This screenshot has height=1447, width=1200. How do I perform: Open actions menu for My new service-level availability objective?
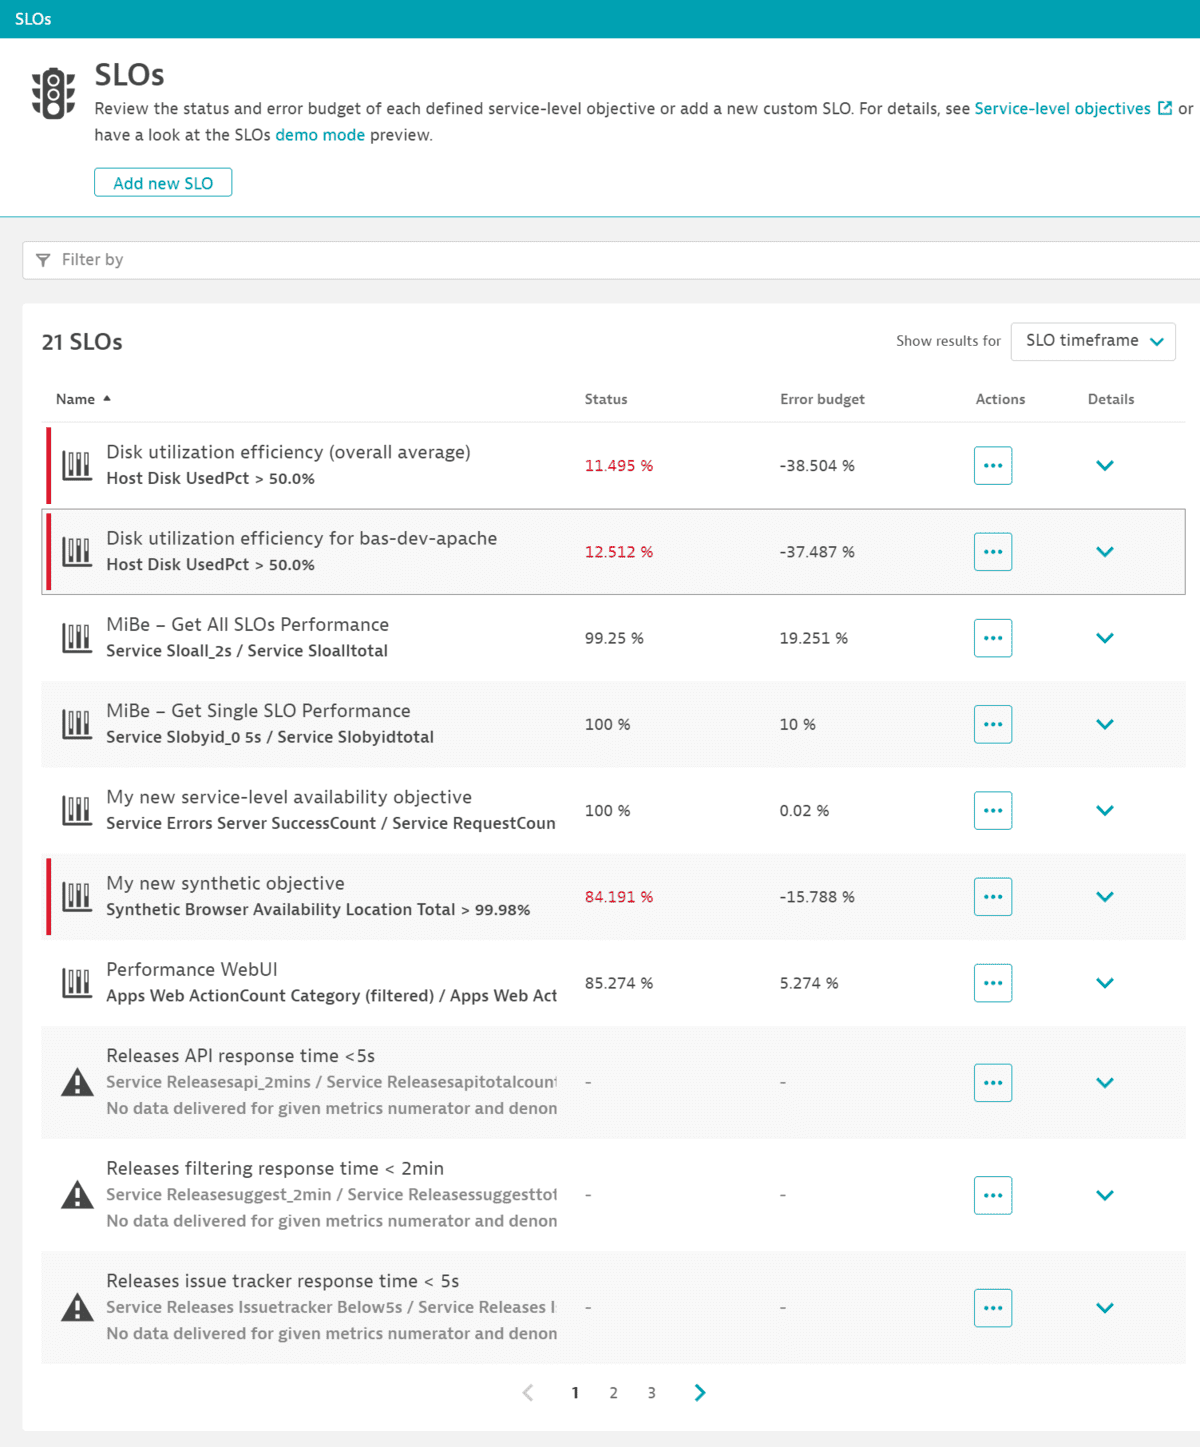(x=993, y=811)
